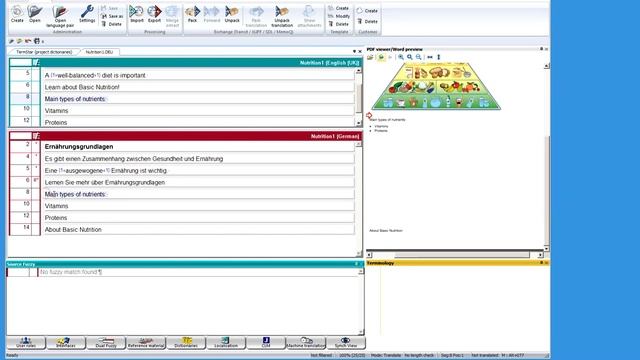
Task: Click the PDF viewer green sync icon
Action: tap(381, 57)
